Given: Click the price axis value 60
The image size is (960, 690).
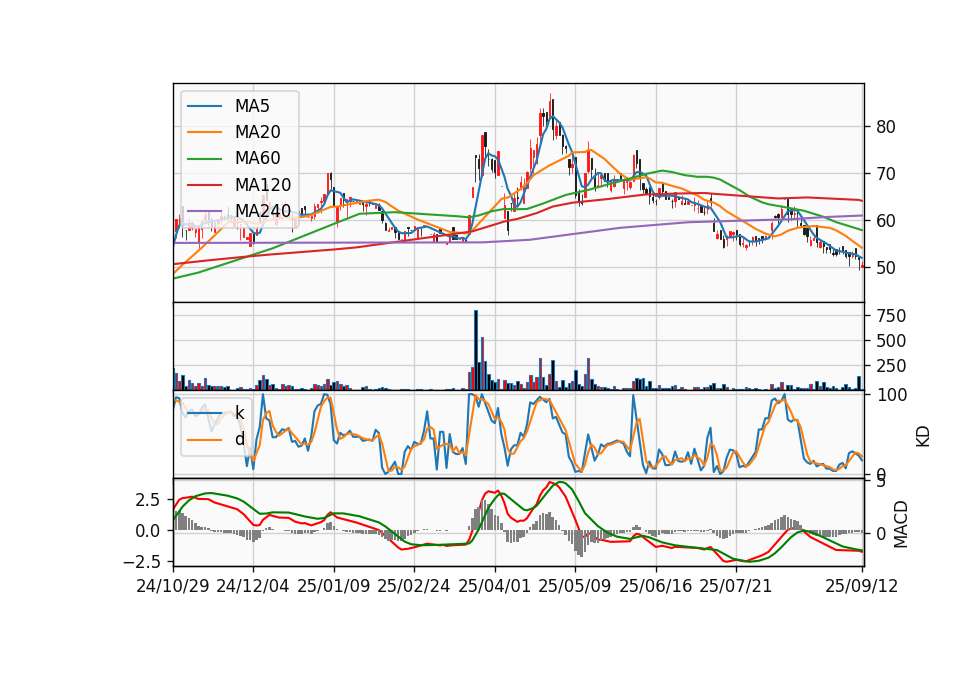Looking at the screenshot, I should pos(886,221).
